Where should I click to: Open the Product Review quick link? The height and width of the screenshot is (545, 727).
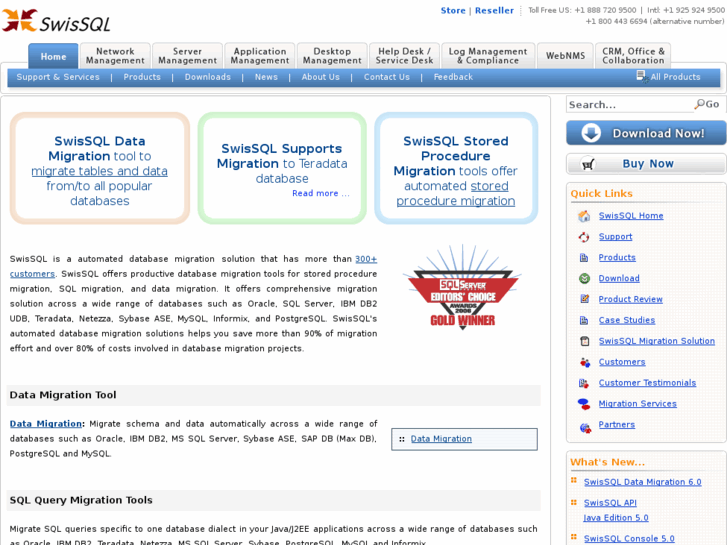[x=631, y=299]
